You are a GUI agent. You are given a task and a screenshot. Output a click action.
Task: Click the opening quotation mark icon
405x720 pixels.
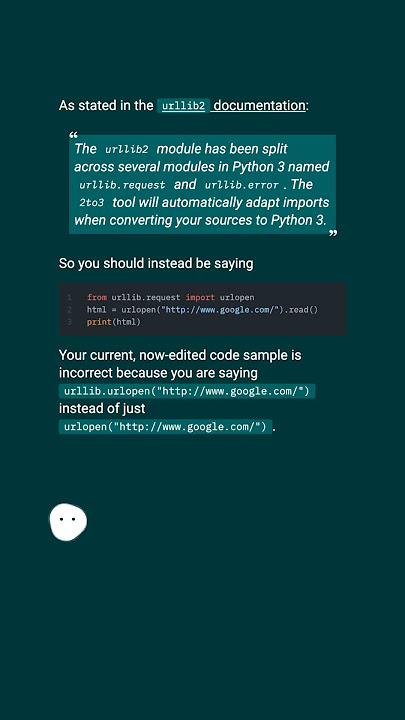click(x=73, y=135)
